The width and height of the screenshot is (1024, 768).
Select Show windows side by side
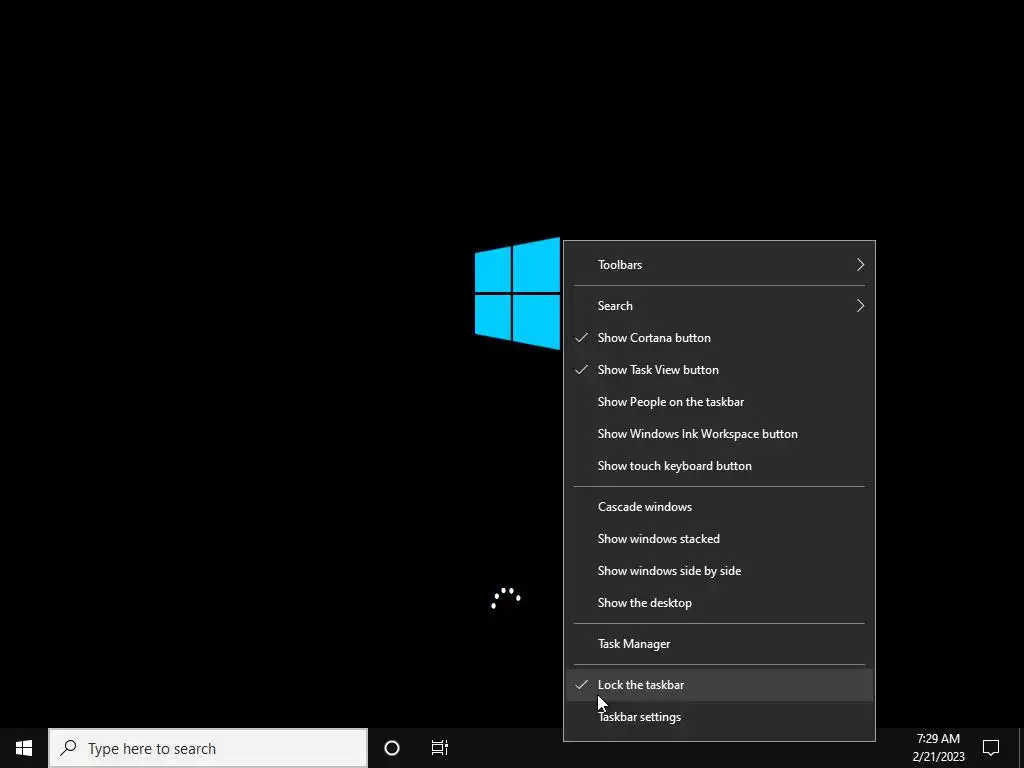[x=720, y=571]
